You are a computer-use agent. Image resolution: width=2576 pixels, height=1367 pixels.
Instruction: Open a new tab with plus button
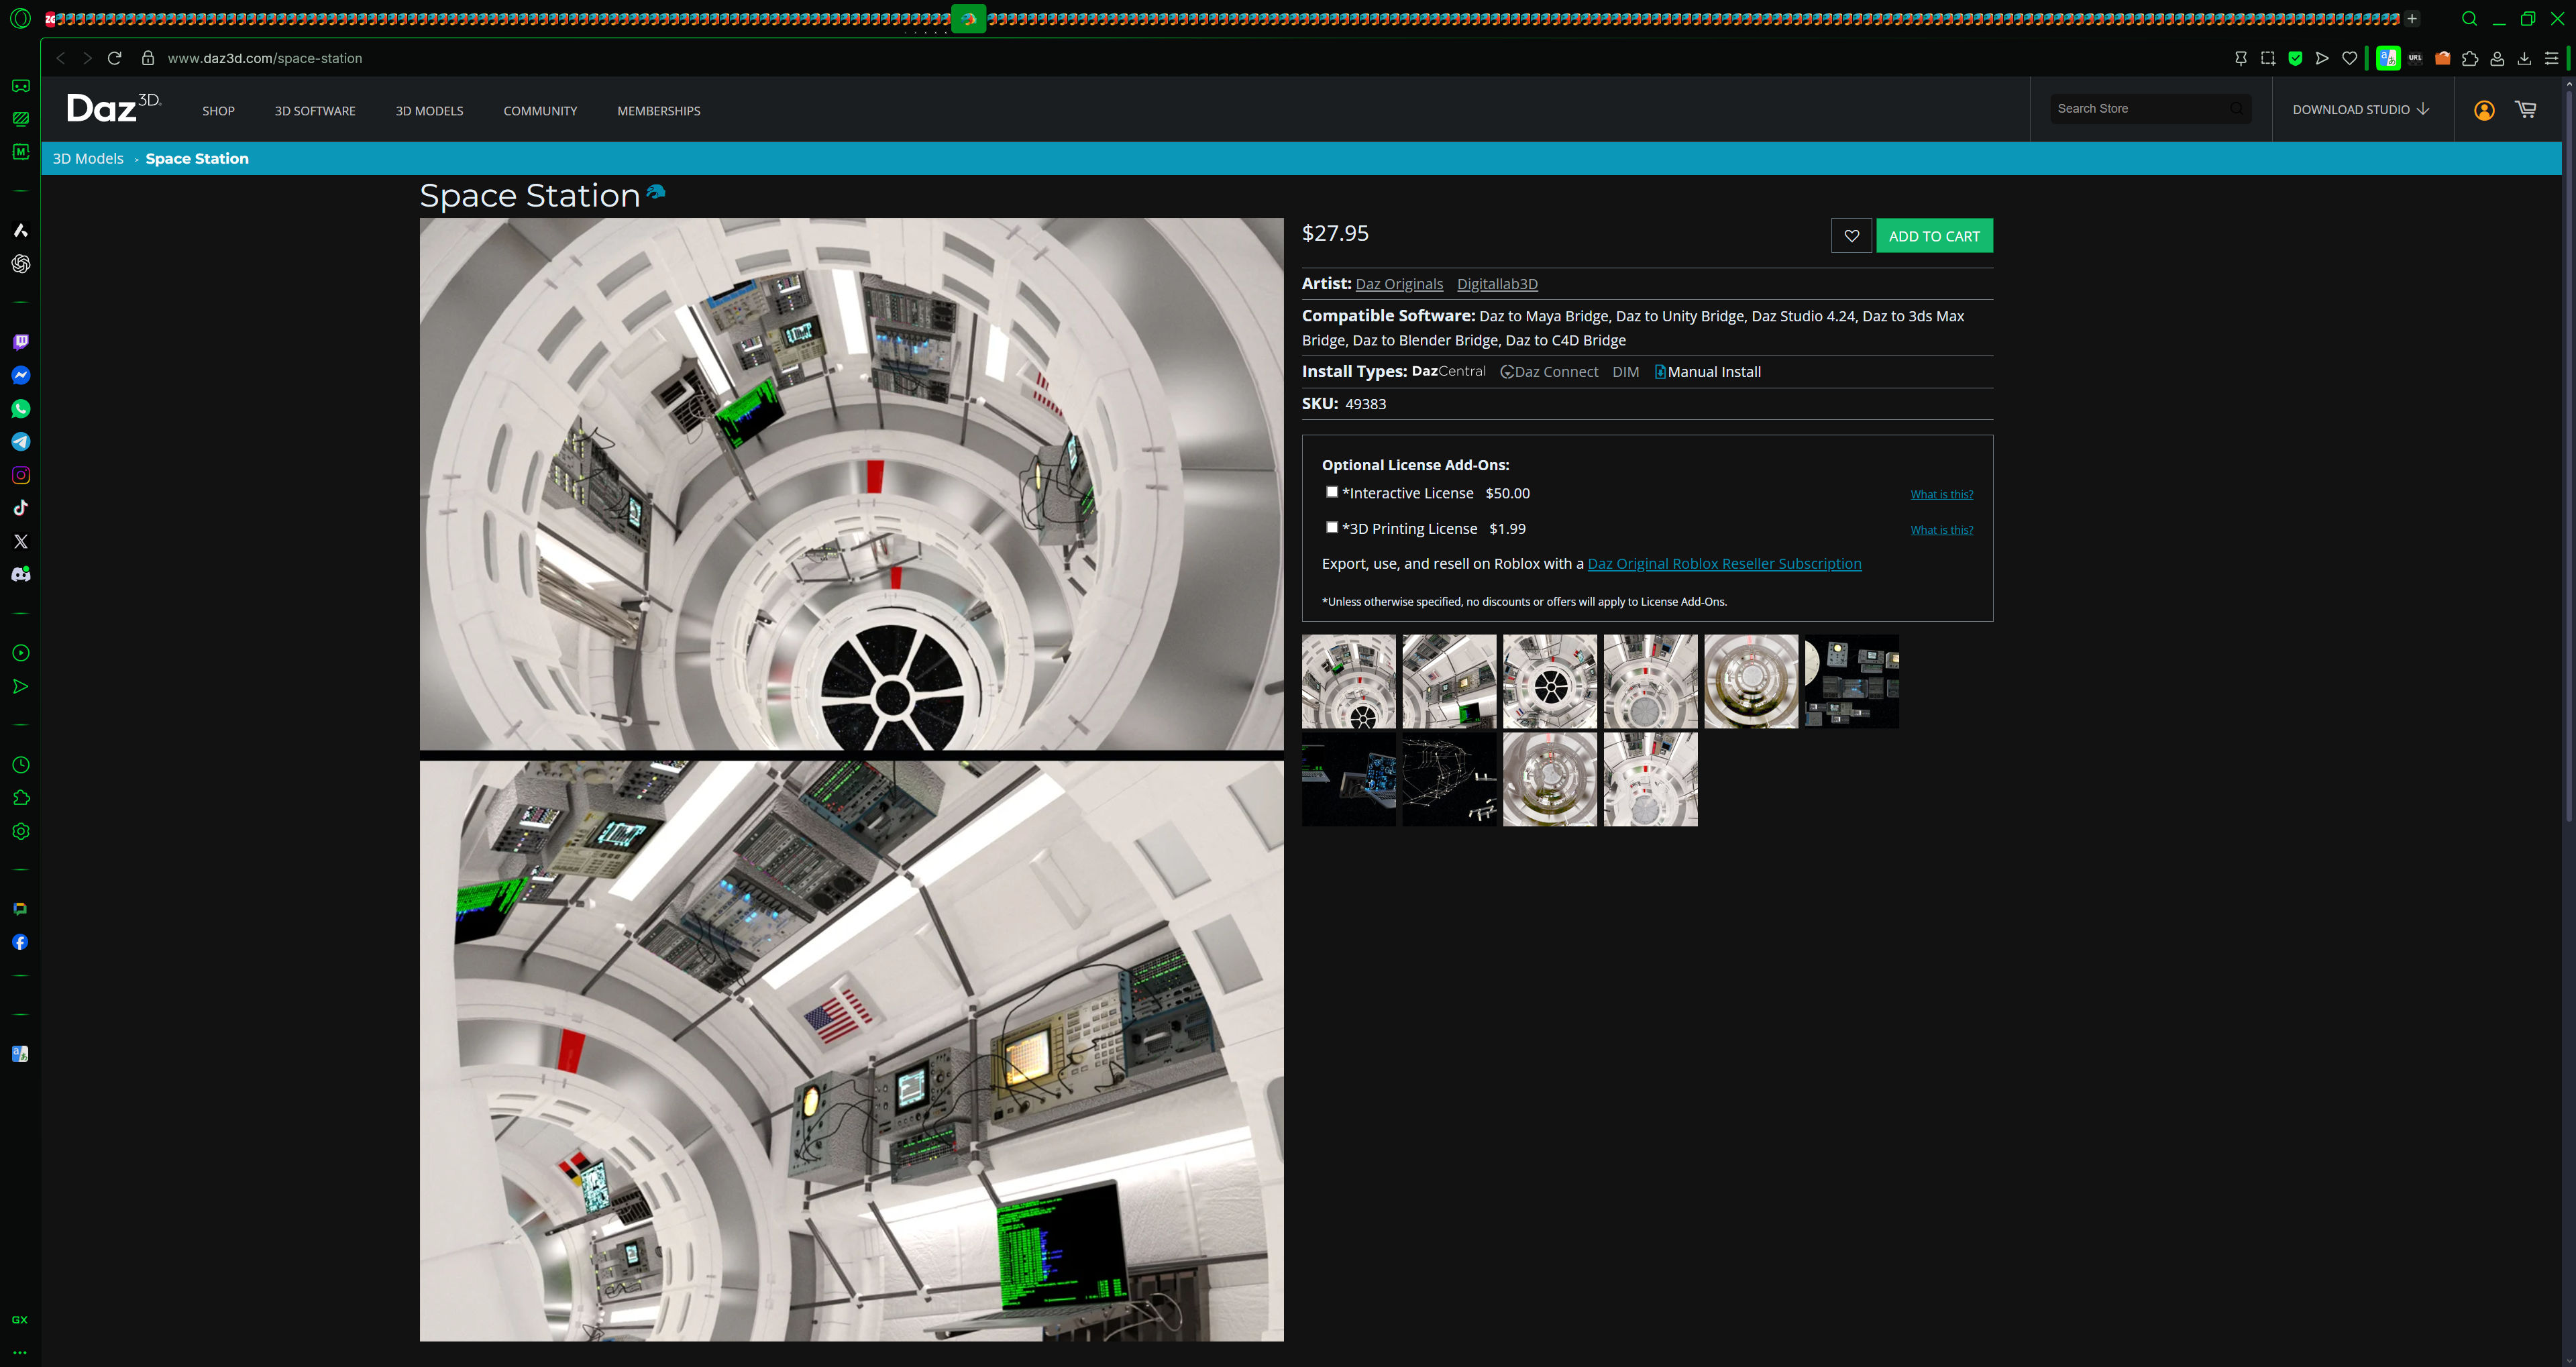pos(2412,18)
